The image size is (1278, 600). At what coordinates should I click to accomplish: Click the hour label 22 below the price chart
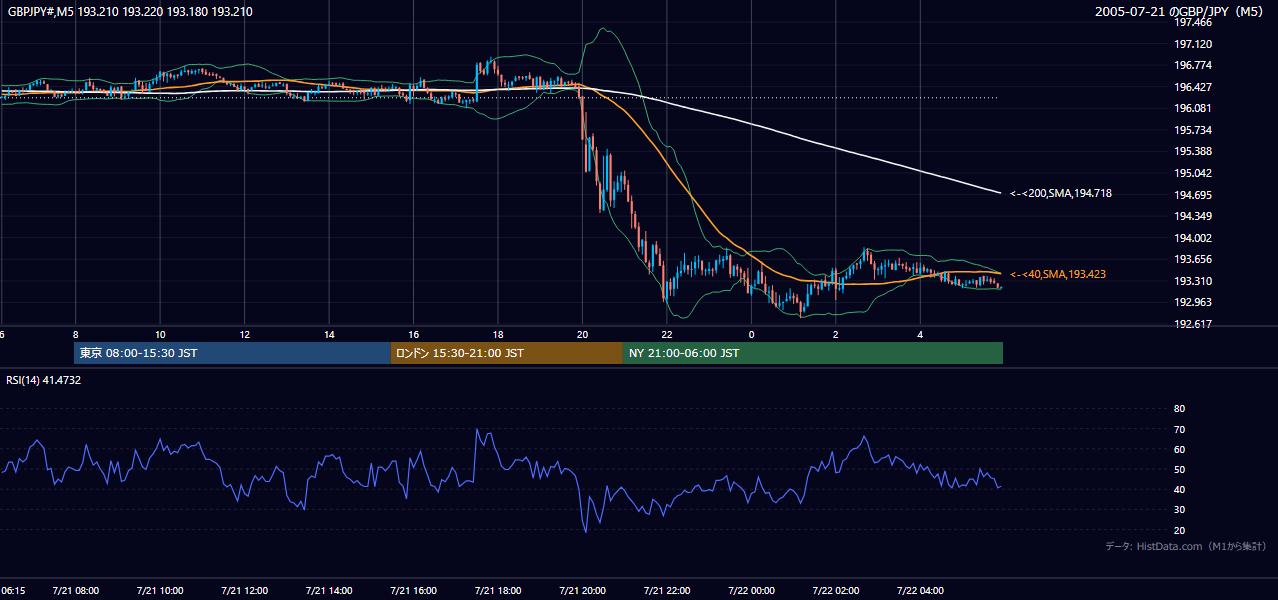pos(667,334)
